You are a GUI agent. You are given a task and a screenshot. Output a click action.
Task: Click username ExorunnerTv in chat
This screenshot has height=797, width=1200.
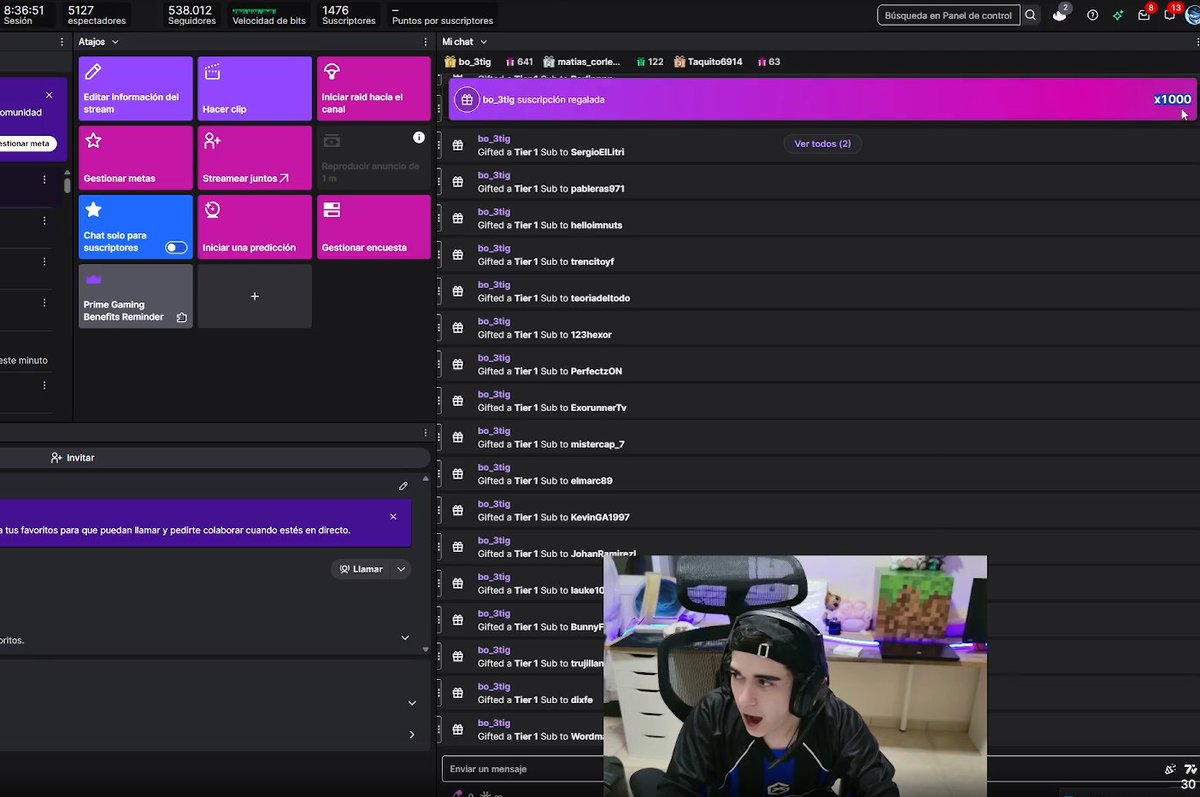click(x=599, y=408)
